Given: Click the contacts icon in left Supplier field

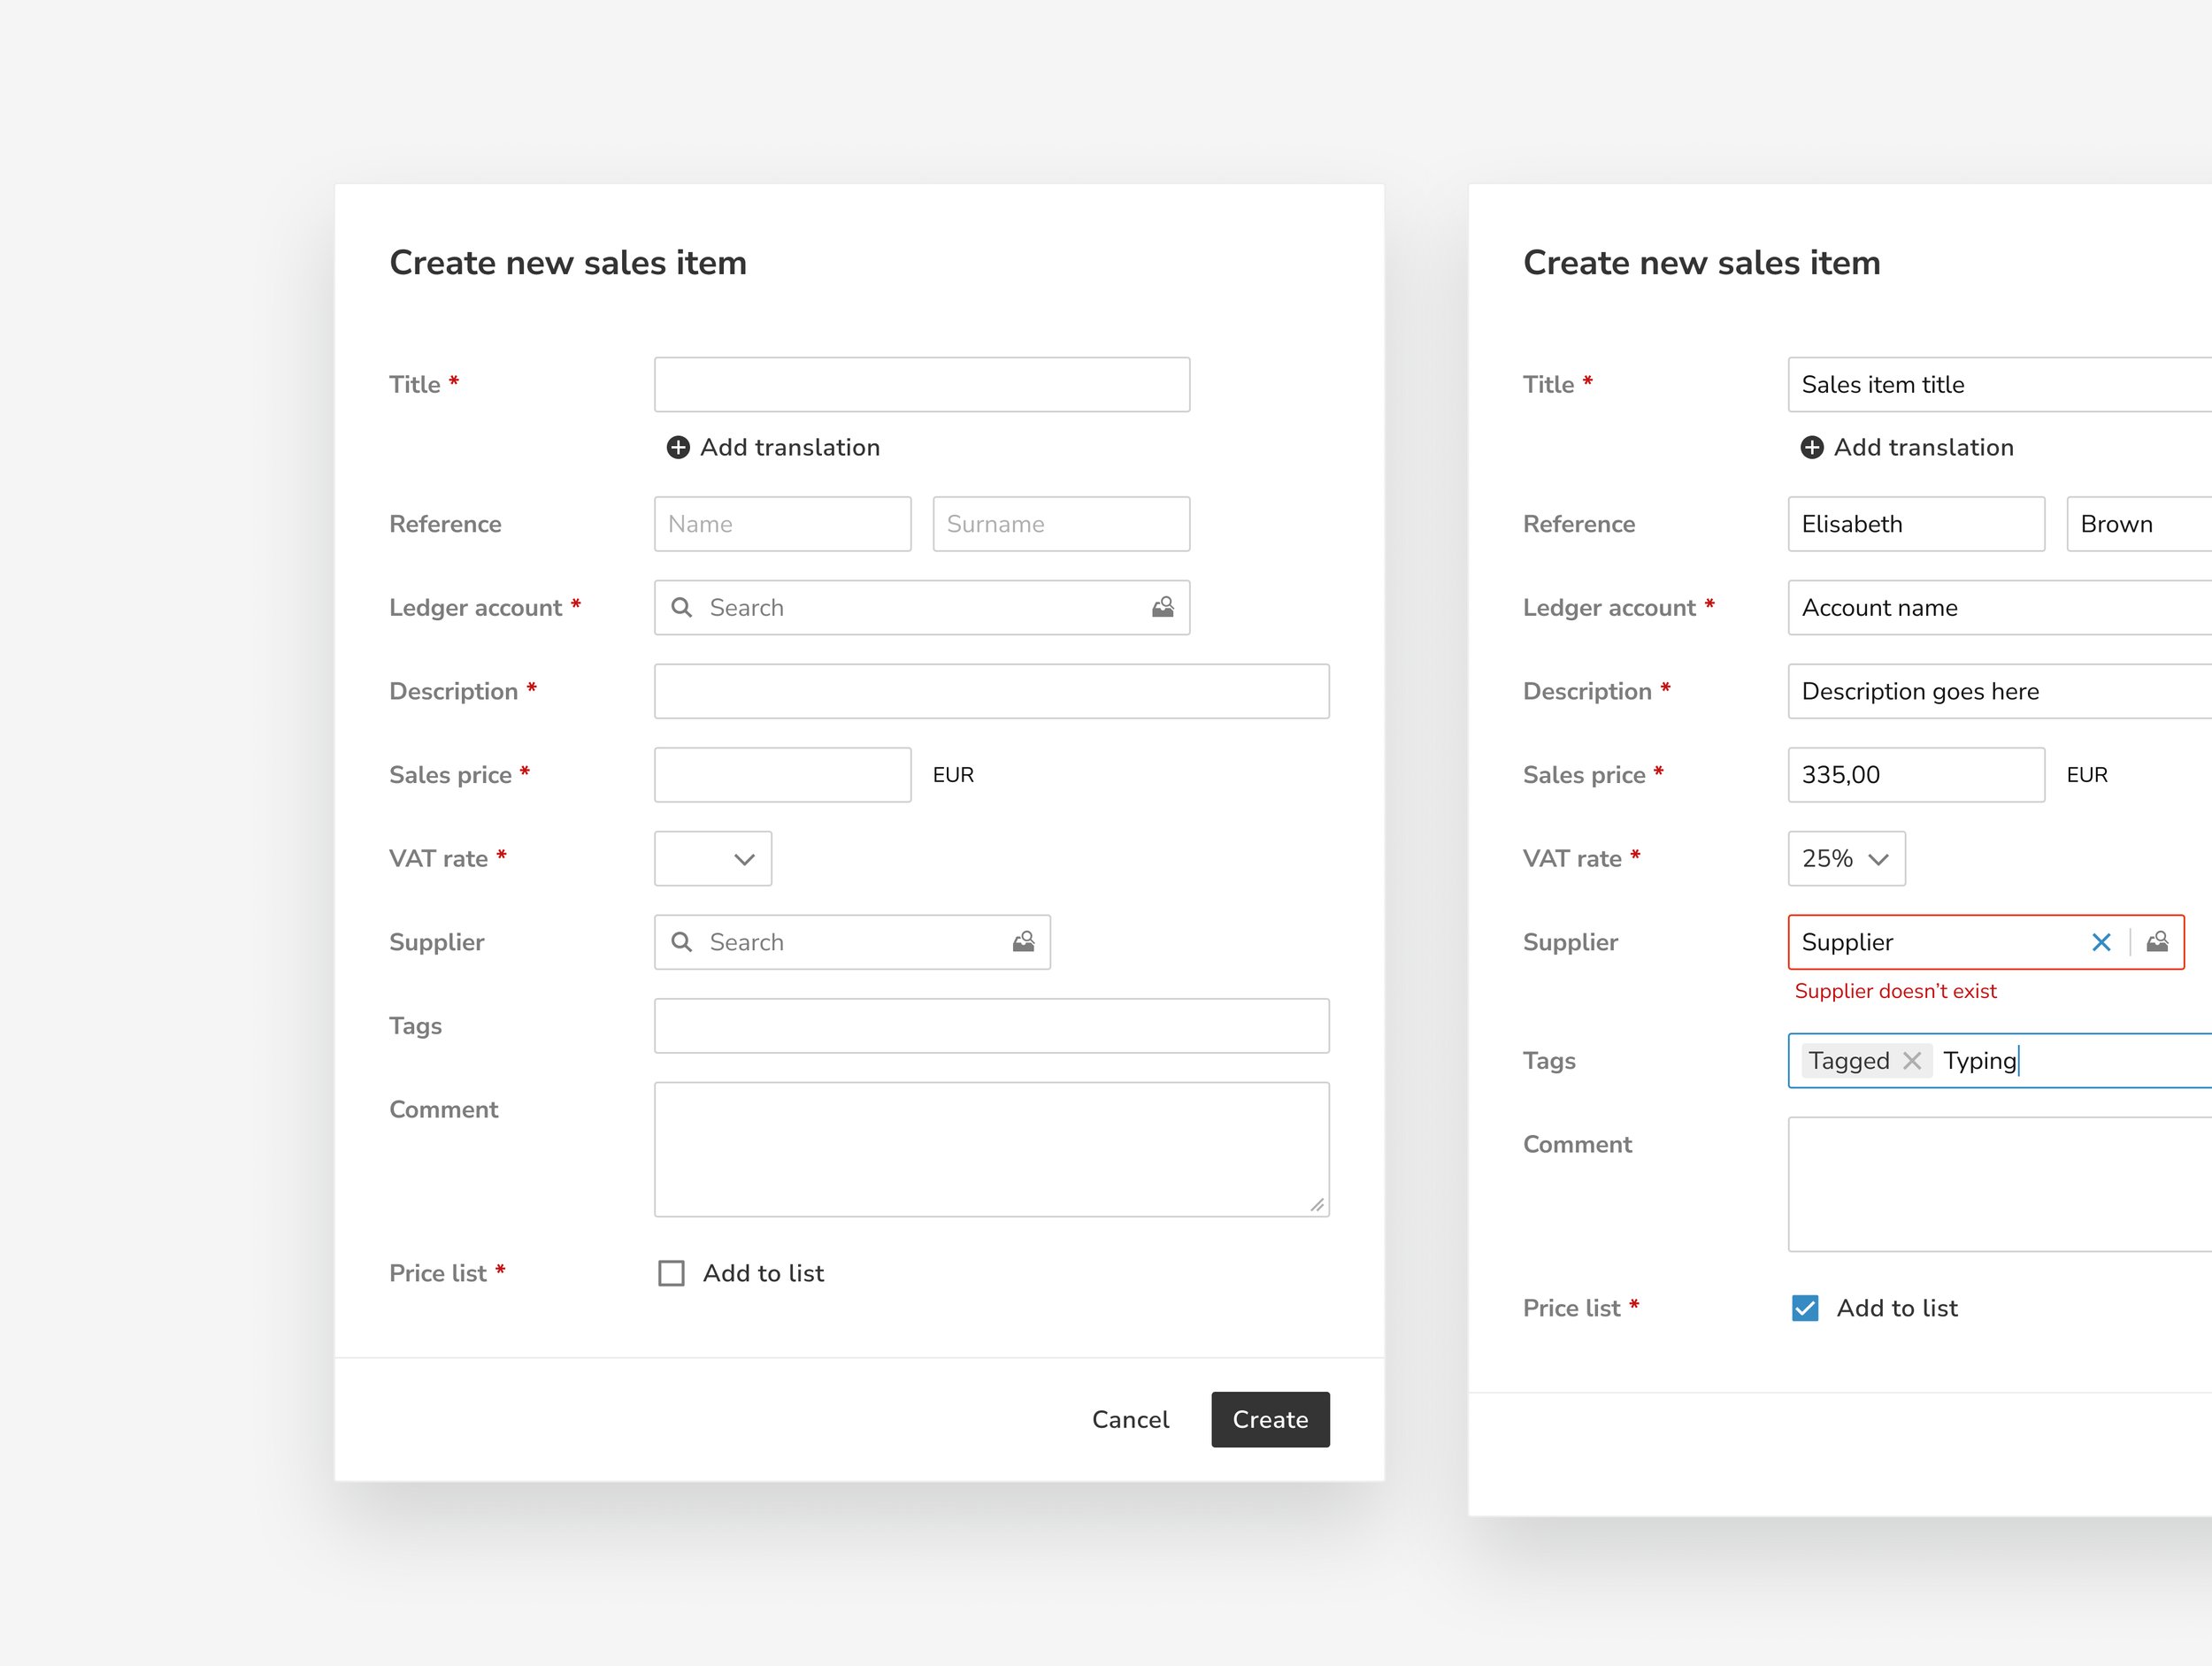Looking at the screenshot, I should (x=1023, y=942).
